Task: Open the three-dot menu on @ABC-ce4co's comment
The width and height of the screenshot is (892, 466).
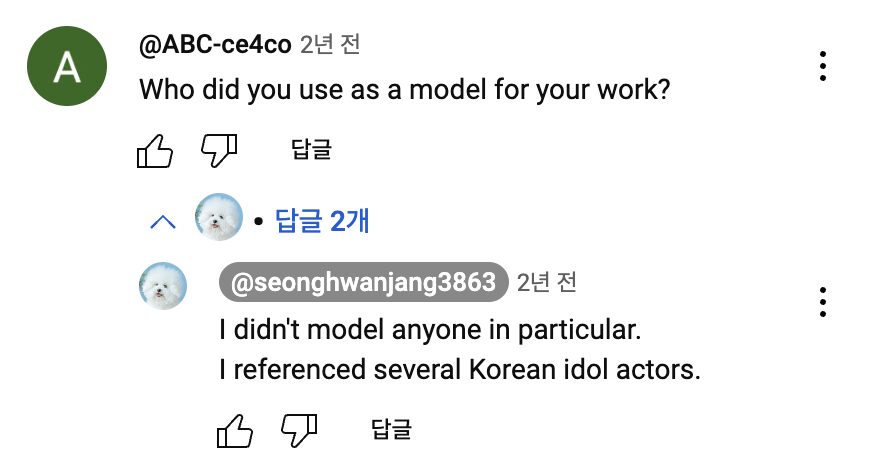Action: coord(822,65)
